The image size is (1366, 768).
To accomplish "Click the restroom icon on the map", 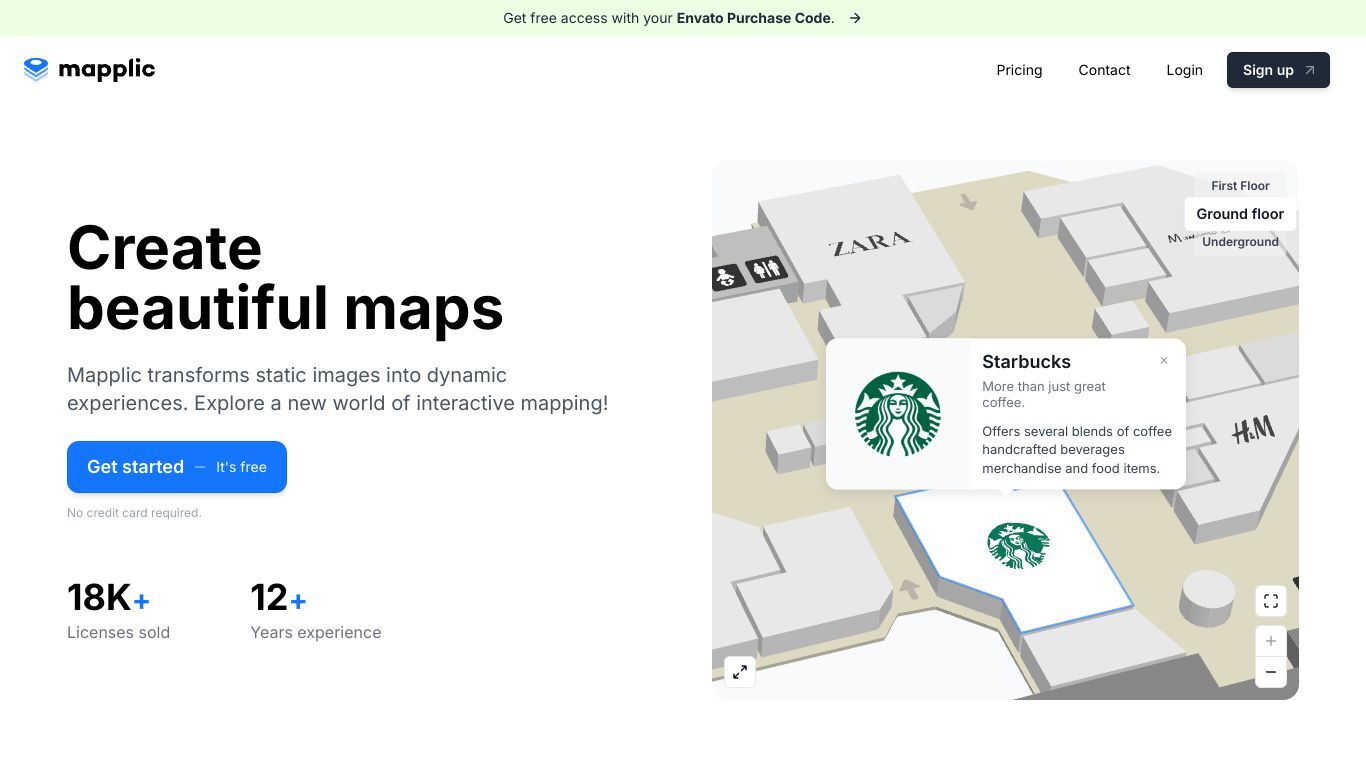I will (766, 268).
